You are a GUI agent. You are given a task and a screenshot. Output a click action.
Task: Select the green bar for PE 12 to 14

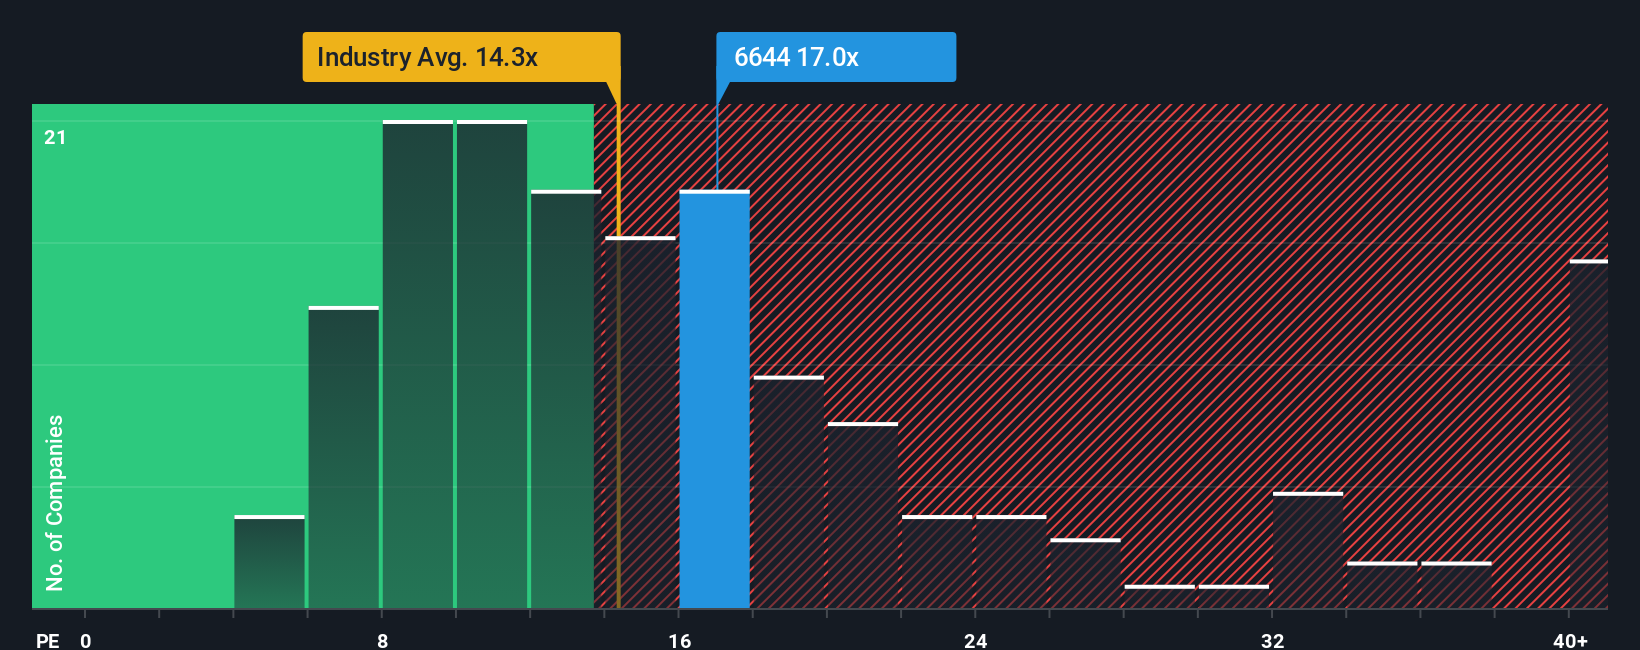[566, 399]
